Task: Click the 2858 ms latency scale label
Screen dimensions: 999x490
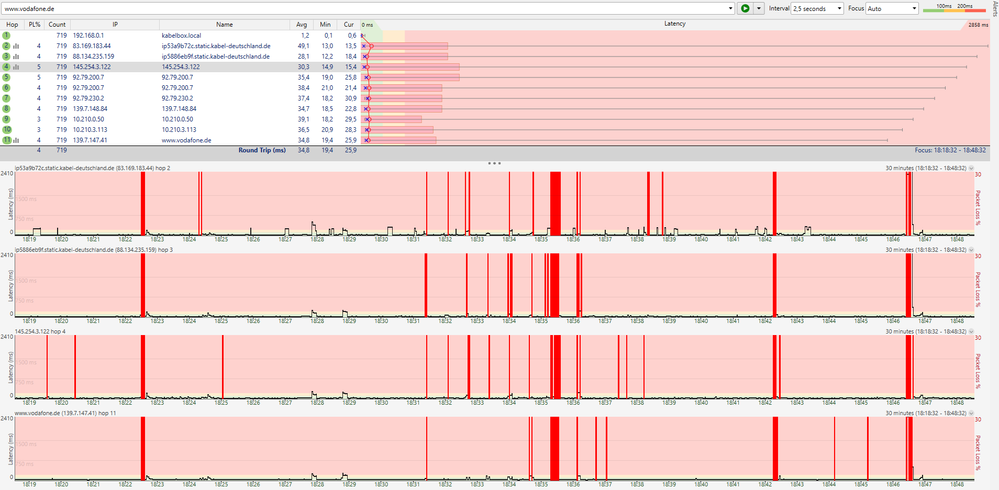Action: coord(978,24)
